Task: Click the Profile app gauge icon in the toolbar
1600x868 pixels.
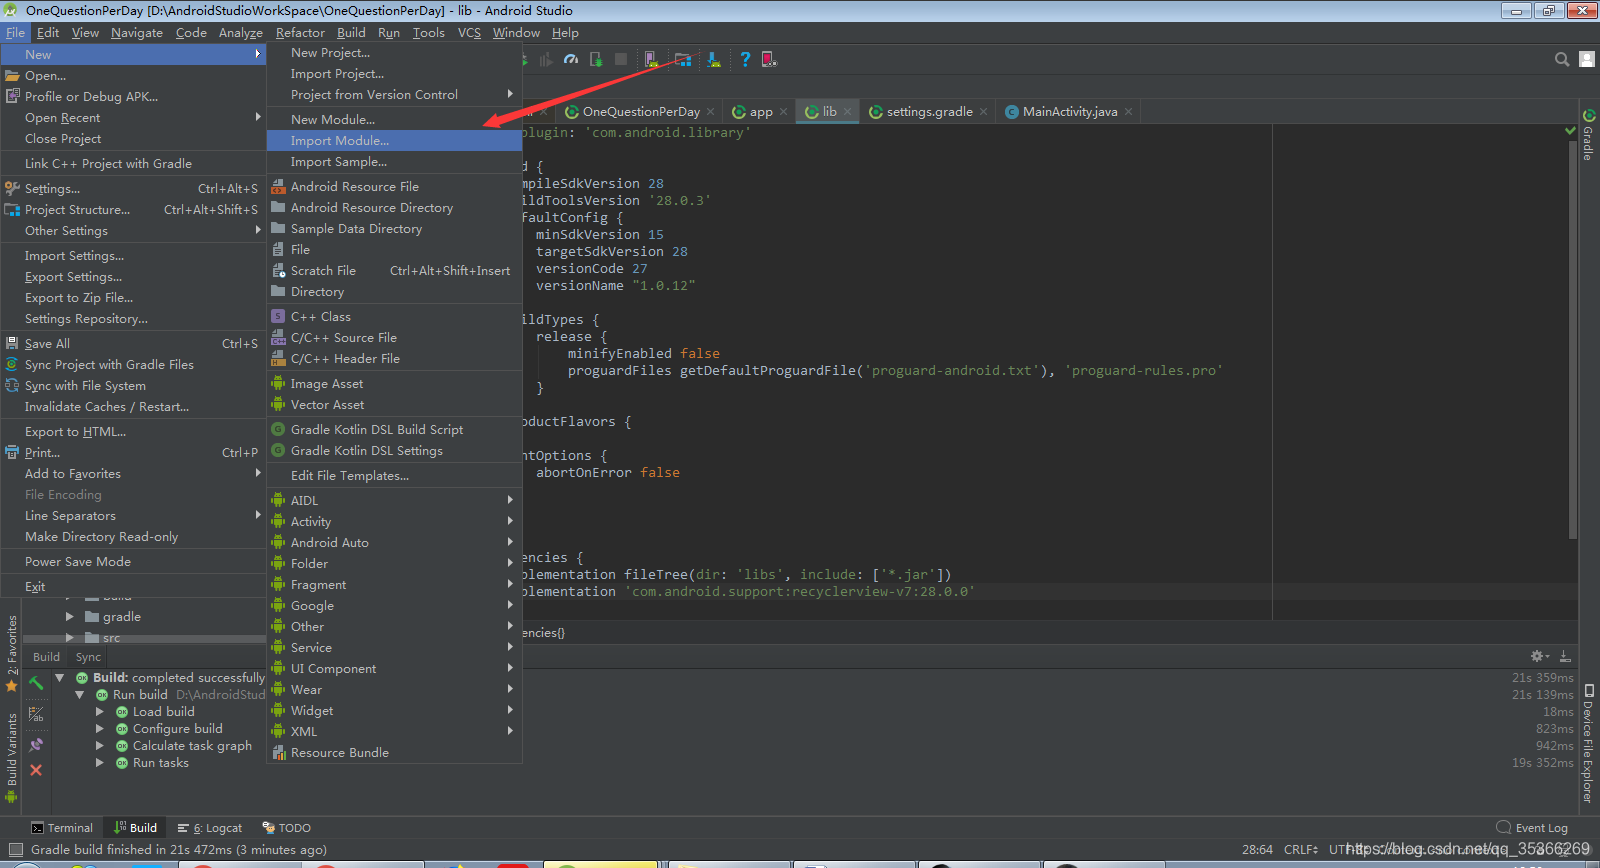Action: click(x=571, y=60)
